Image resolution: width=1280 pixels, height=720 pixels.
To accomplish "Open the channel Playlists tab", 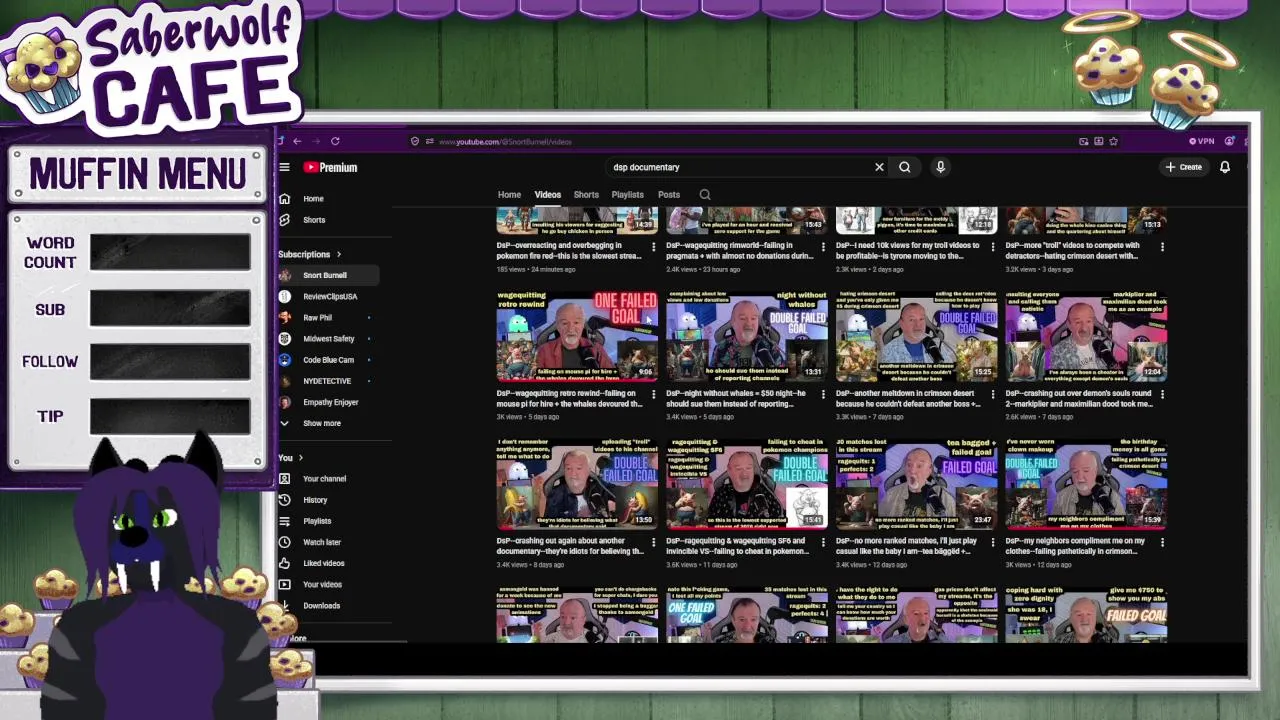I will pos(627,195).
